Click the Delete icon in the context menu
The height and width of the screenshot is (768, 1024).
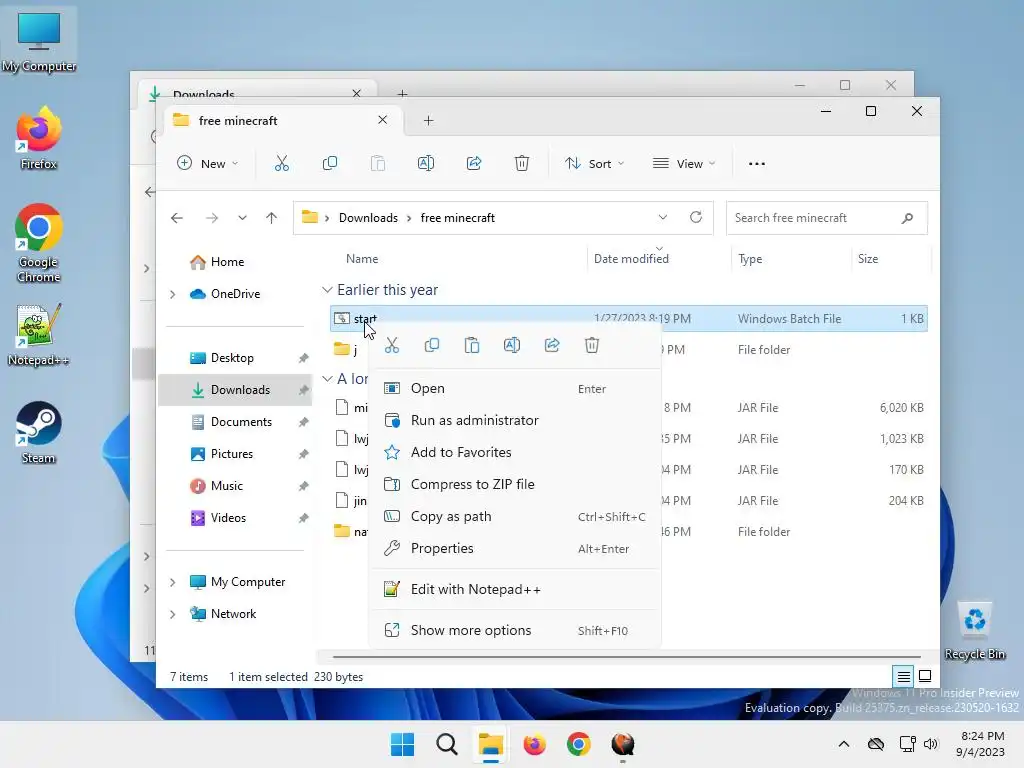(x=592, y=345)
